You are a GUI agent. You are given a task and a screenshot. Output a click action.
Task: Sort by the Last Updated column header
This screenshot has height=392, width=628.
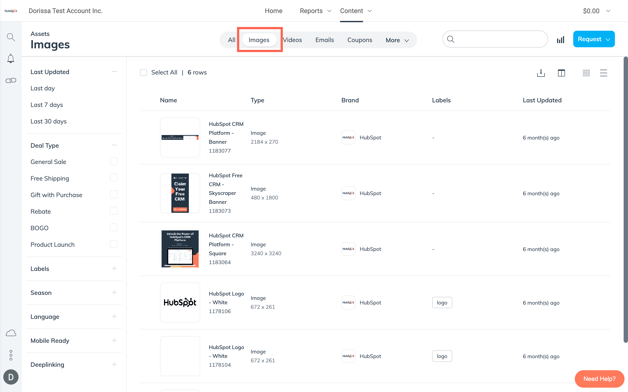[542, 100]
